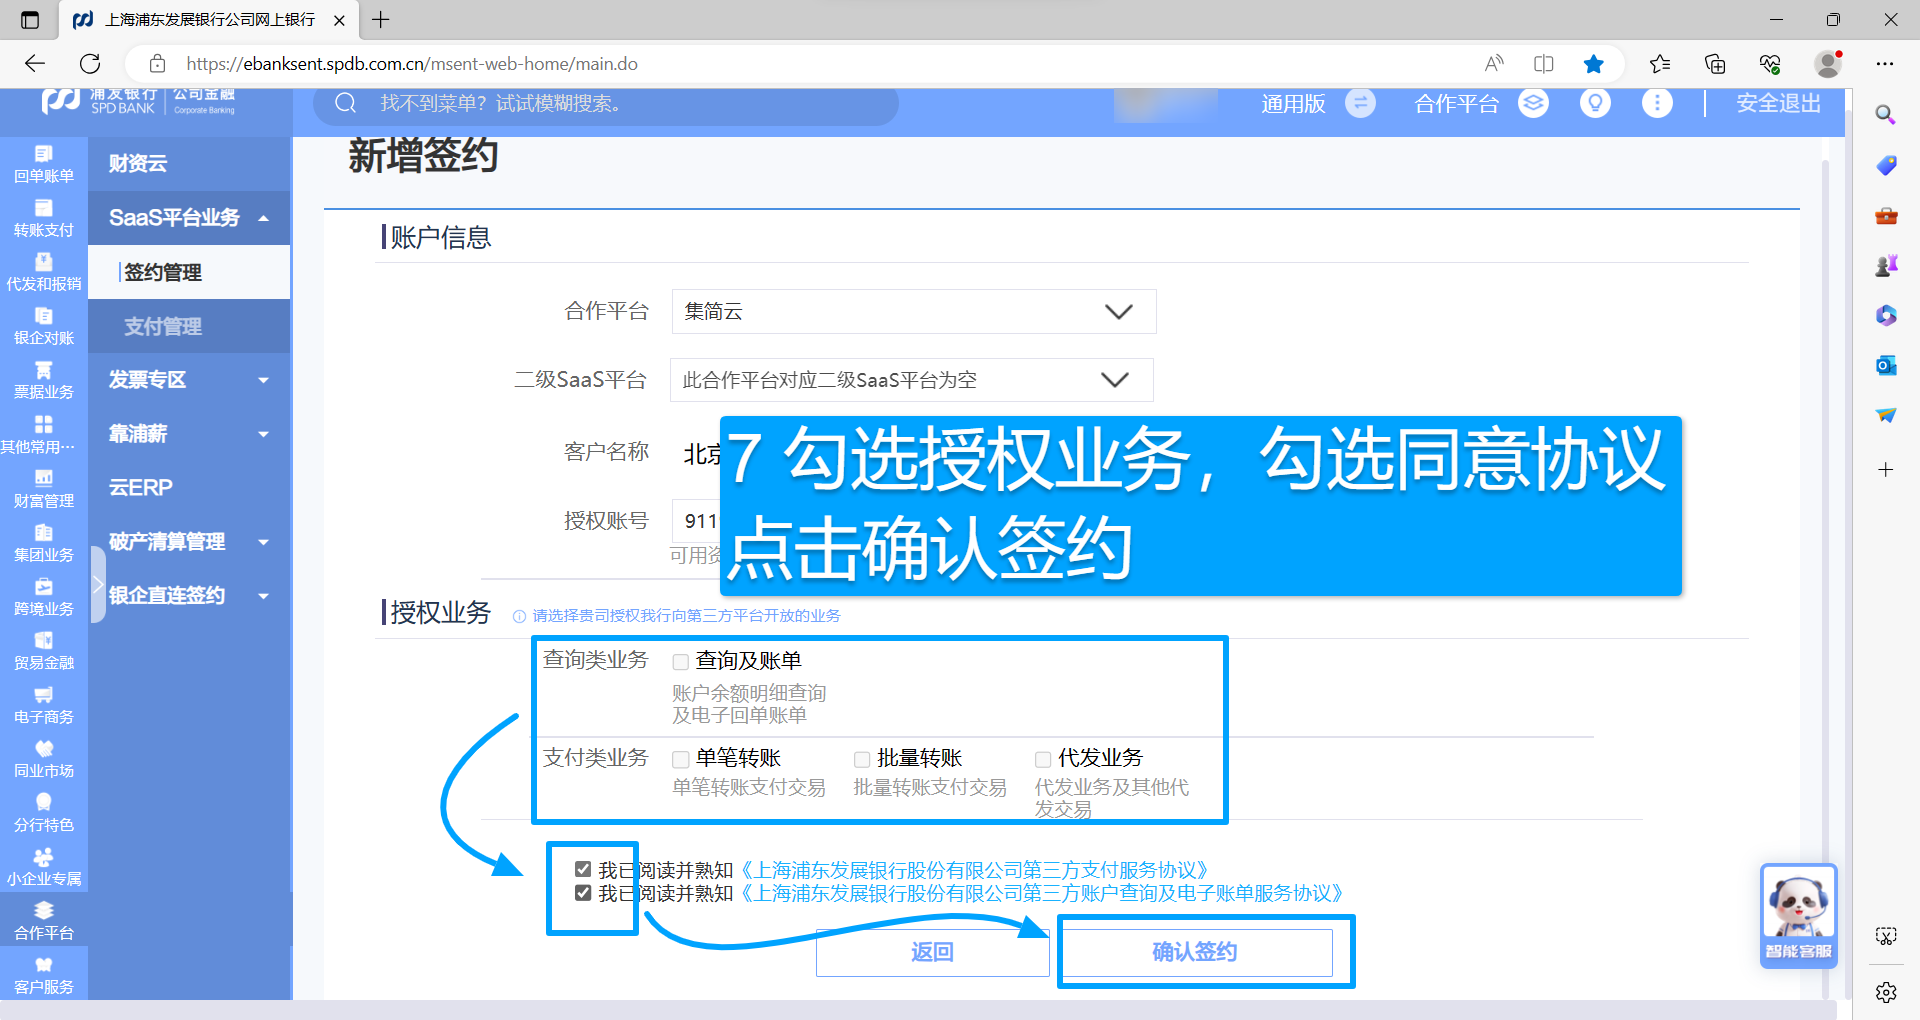
Task: Click the 返回 button
Action: tap(932, 952)
